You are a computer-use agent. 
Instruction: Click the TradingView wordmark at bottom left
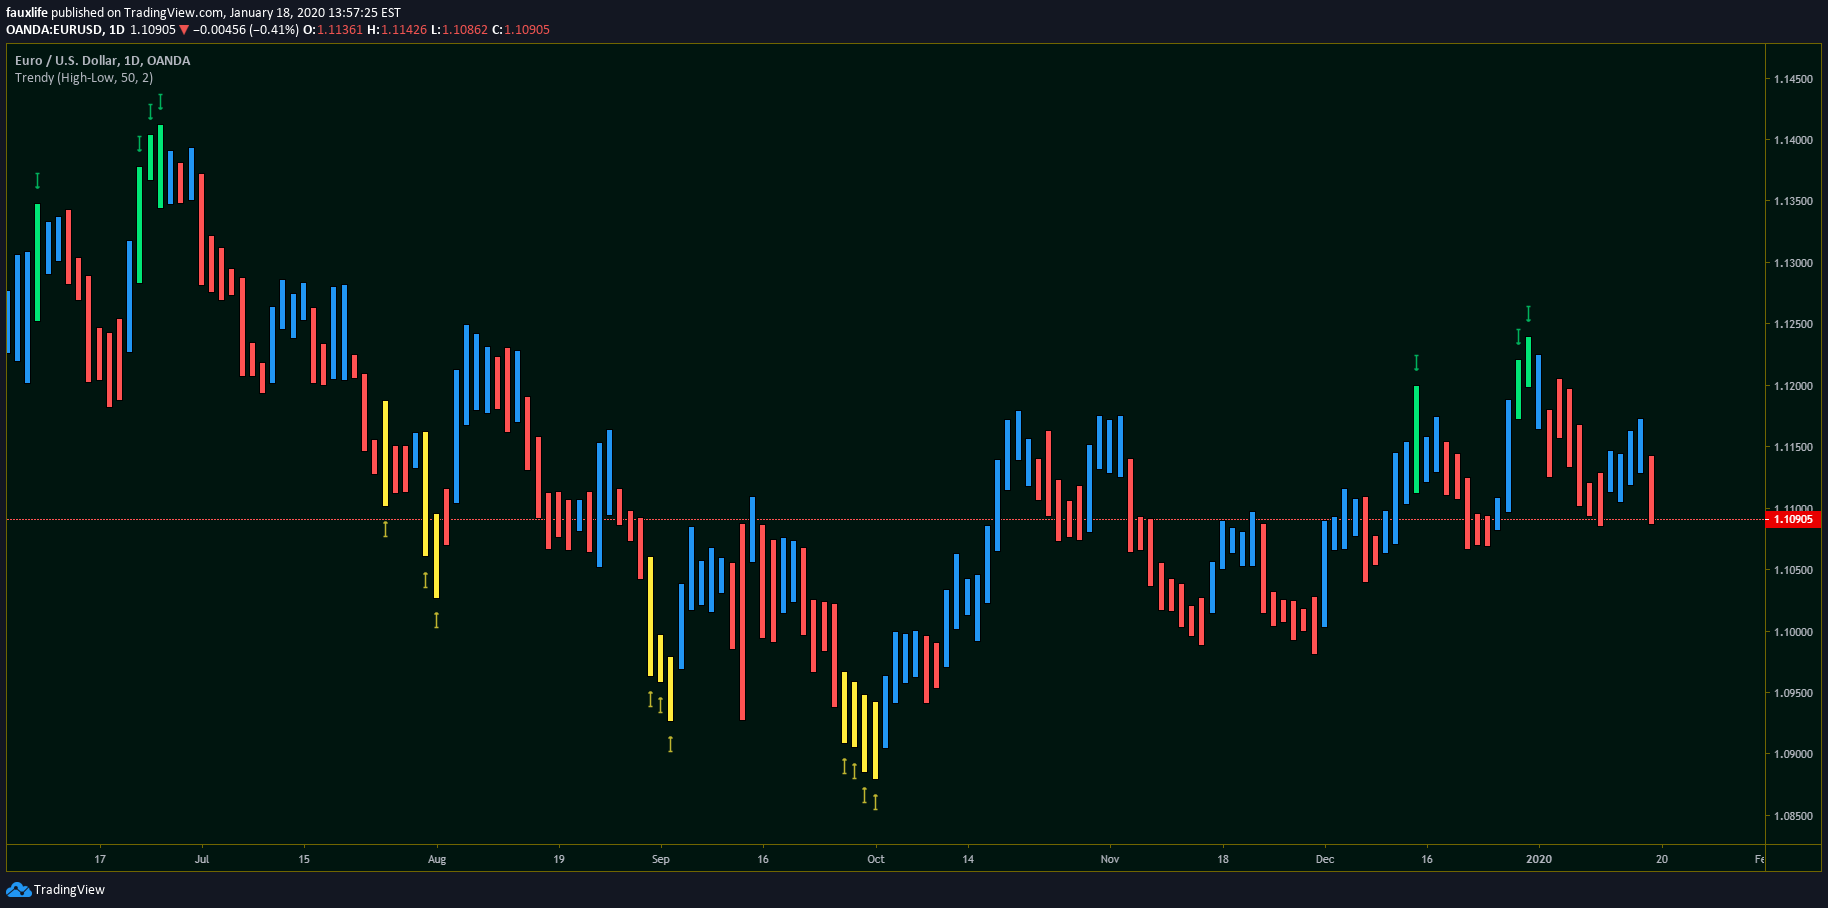click(x=69, y=889)
